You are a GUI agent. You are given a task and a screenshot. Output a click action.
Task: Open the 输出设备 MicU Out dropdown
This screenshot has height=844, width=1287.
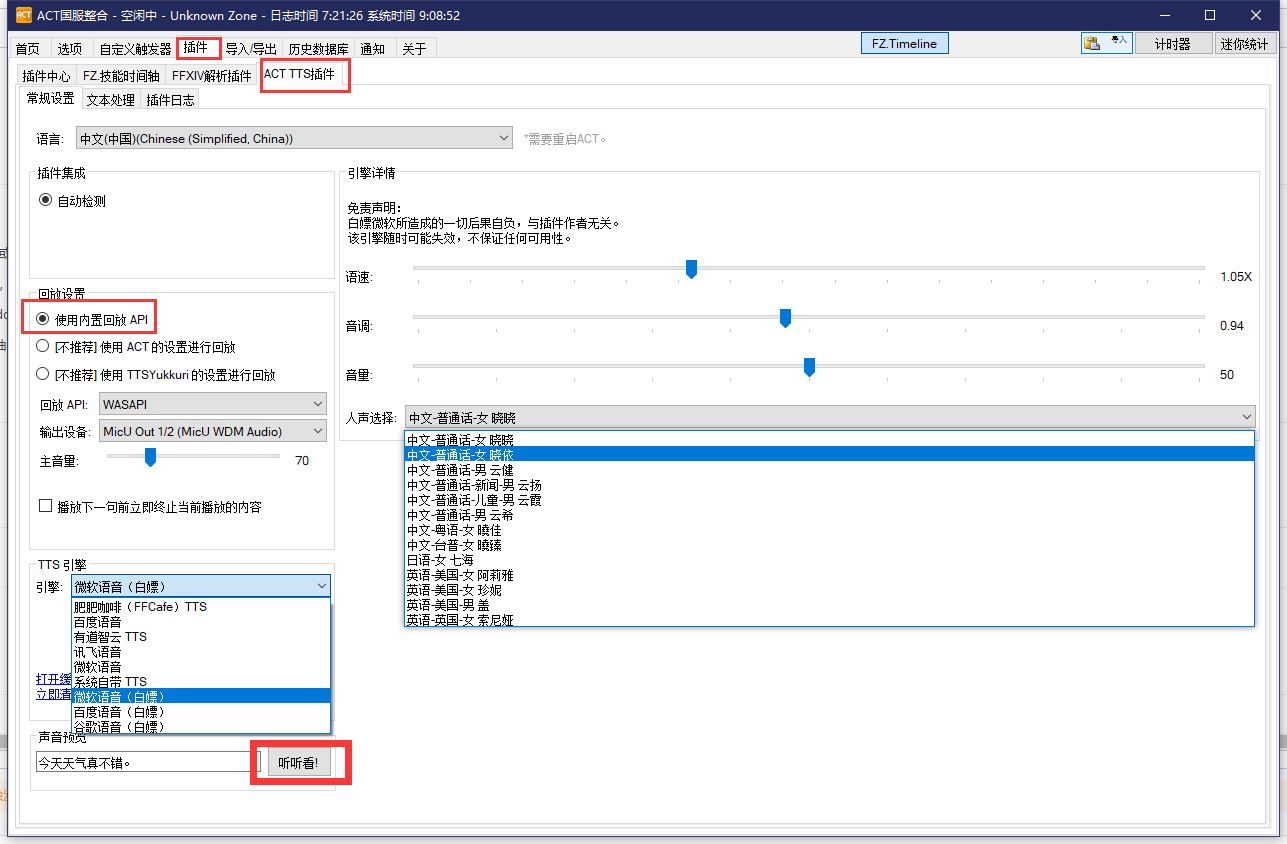213,431
